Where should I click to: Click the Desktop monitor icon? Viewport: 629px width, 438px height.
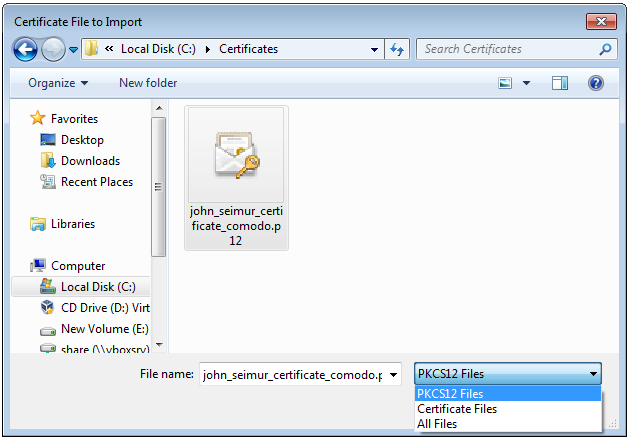point(48,140)
